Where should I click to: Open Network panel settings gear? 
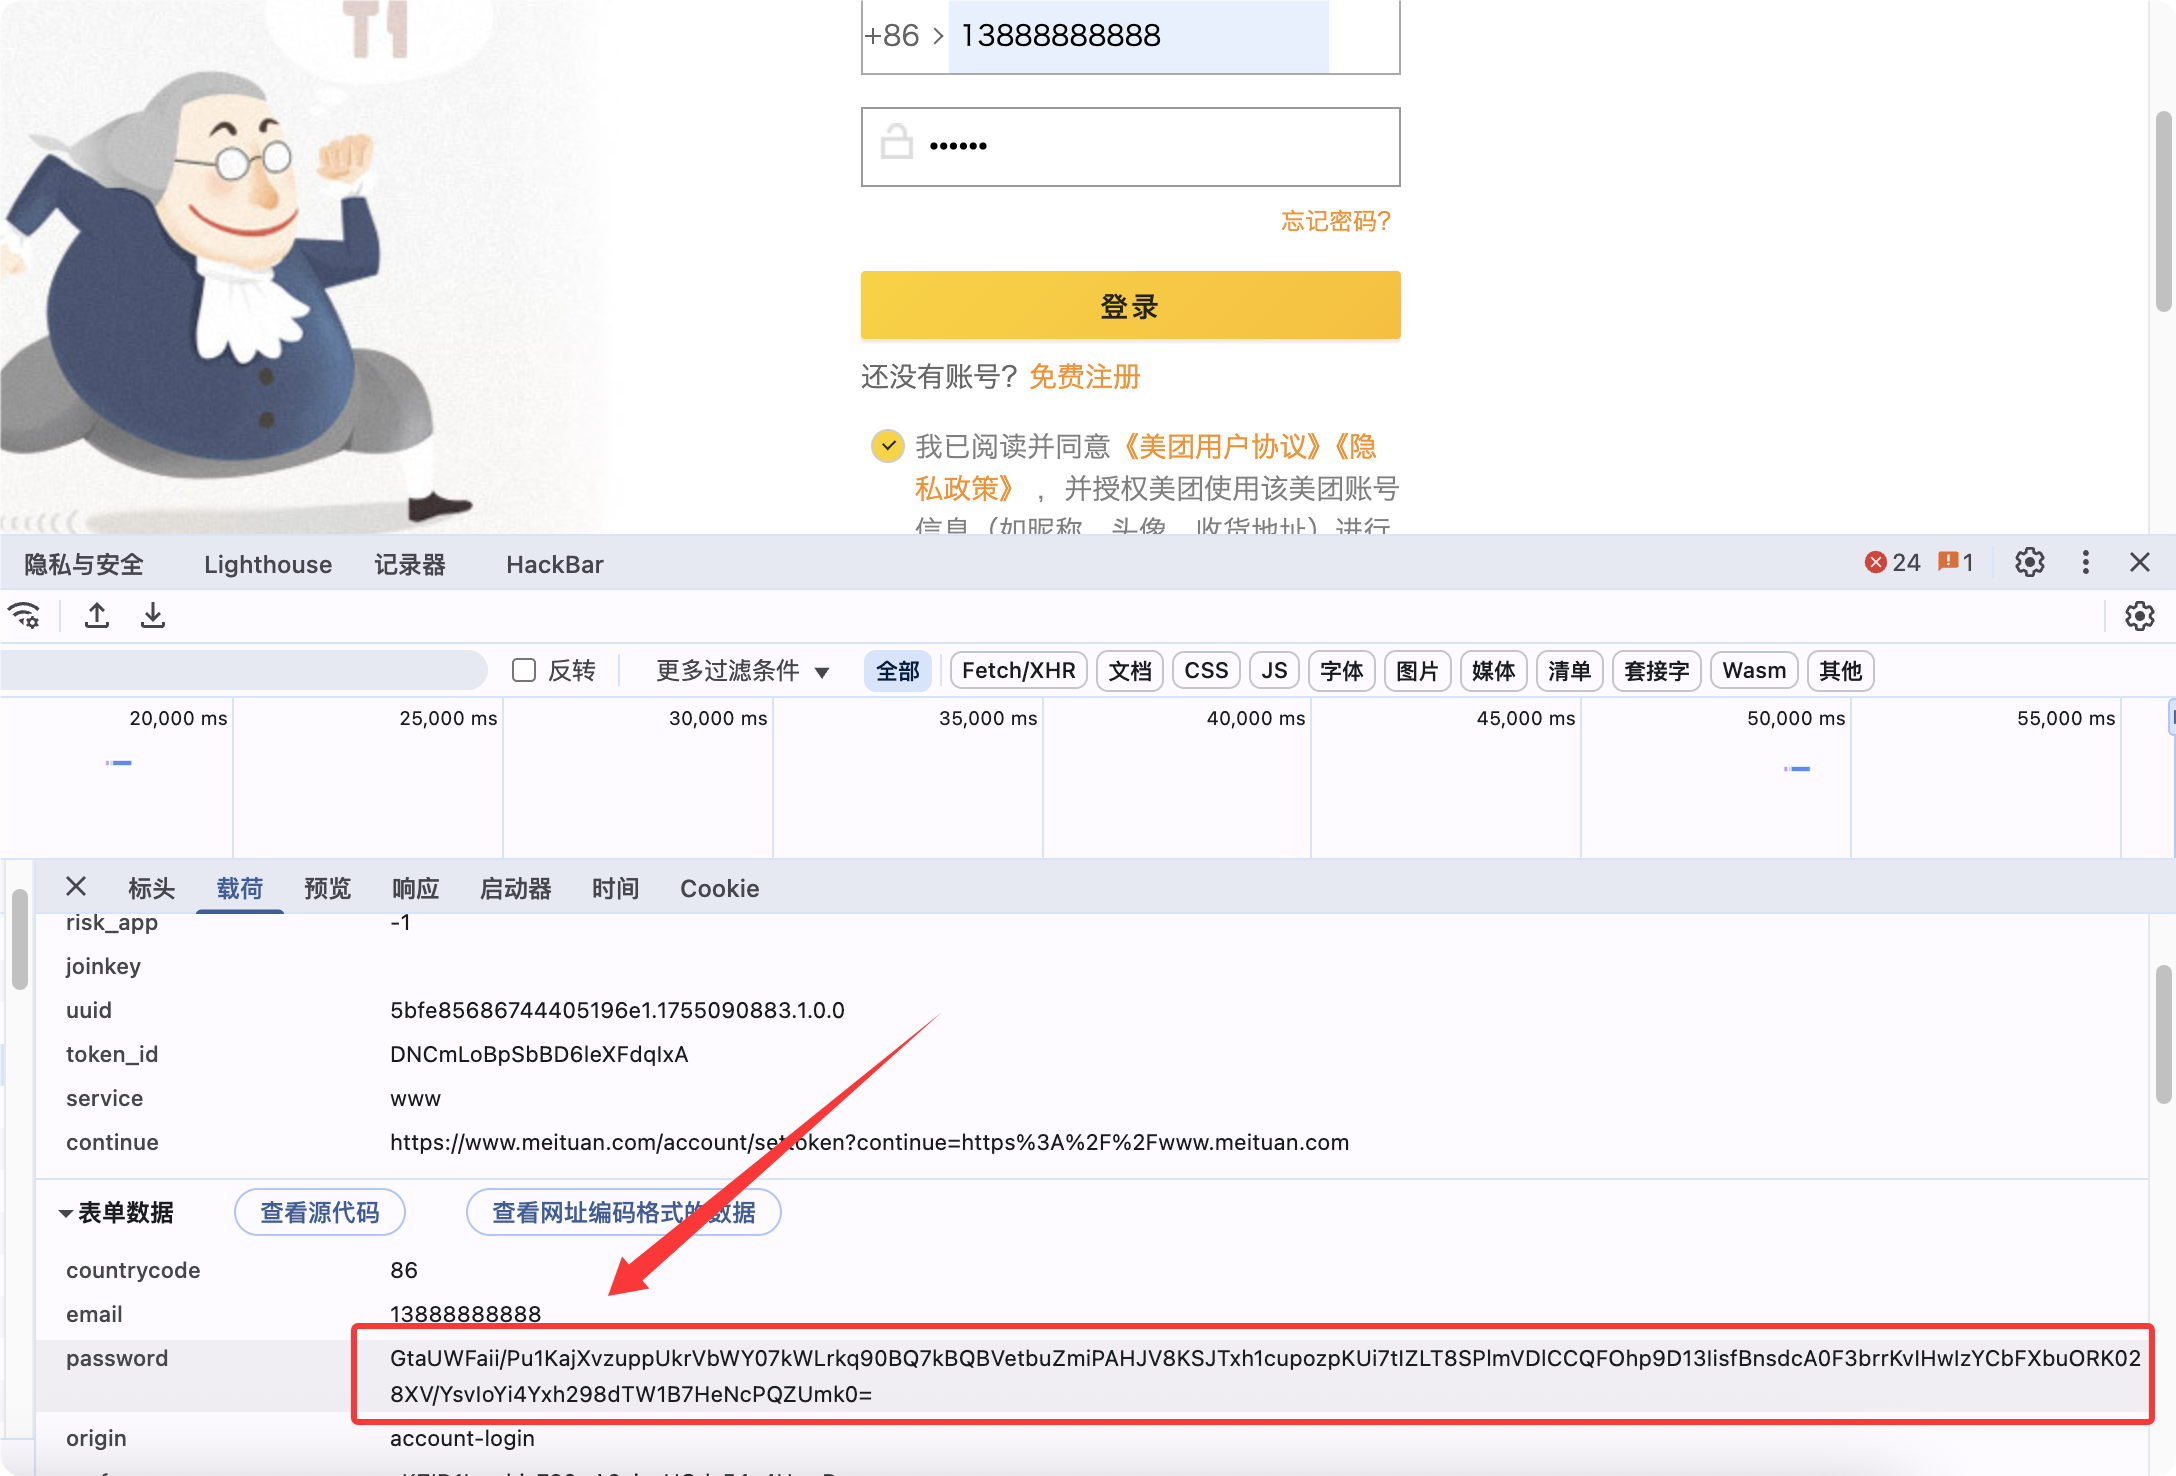pos(2139,616)
